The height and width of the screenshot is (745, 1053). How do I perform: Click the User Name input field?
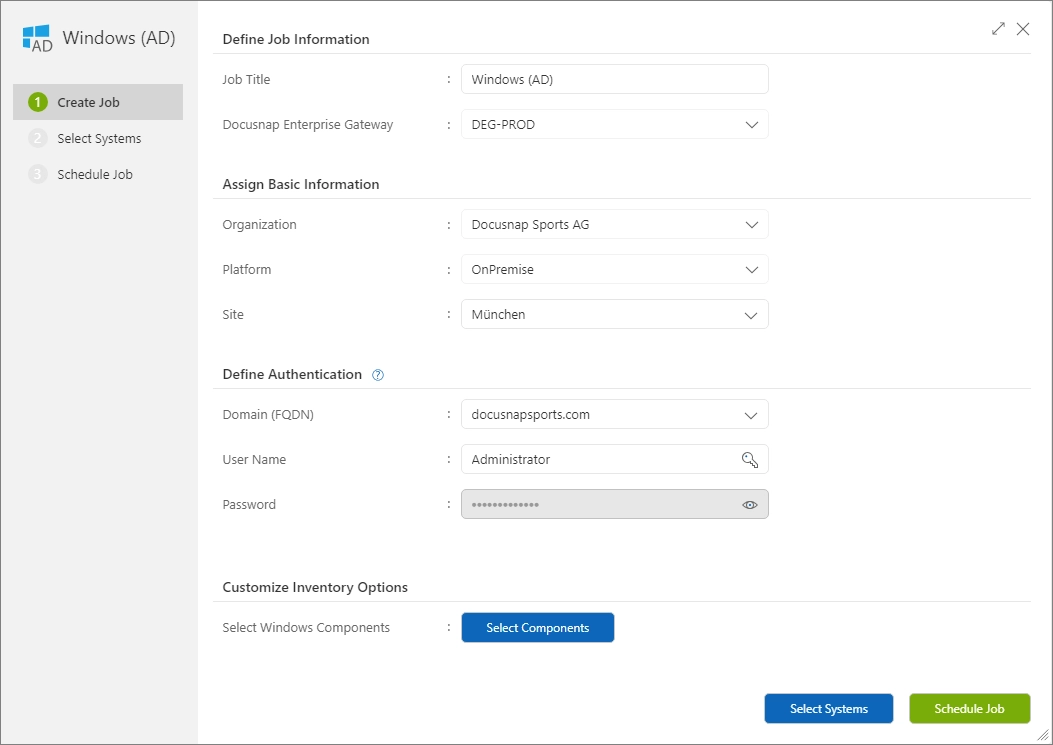(x=614, y=459)
